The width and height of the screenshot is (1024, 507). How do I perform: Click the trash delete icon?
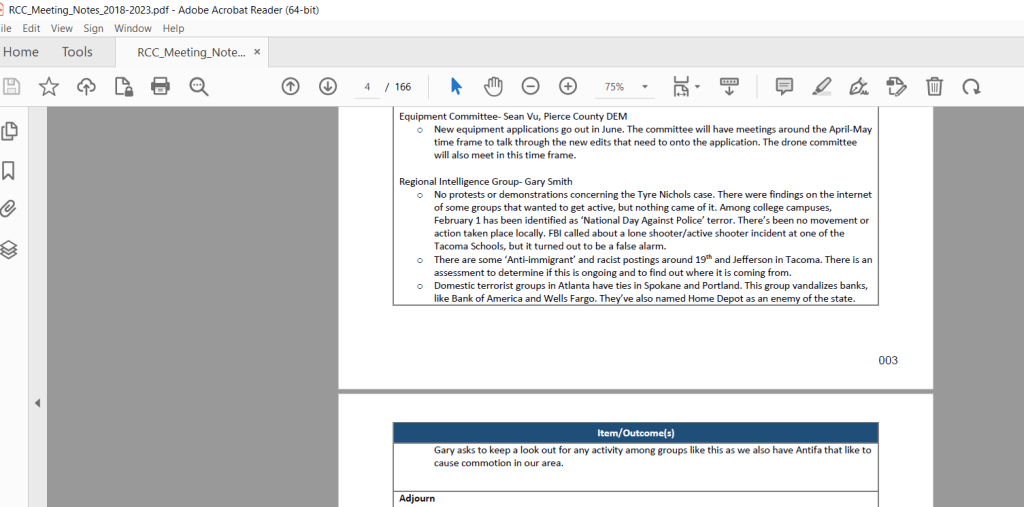pos(934,87)
